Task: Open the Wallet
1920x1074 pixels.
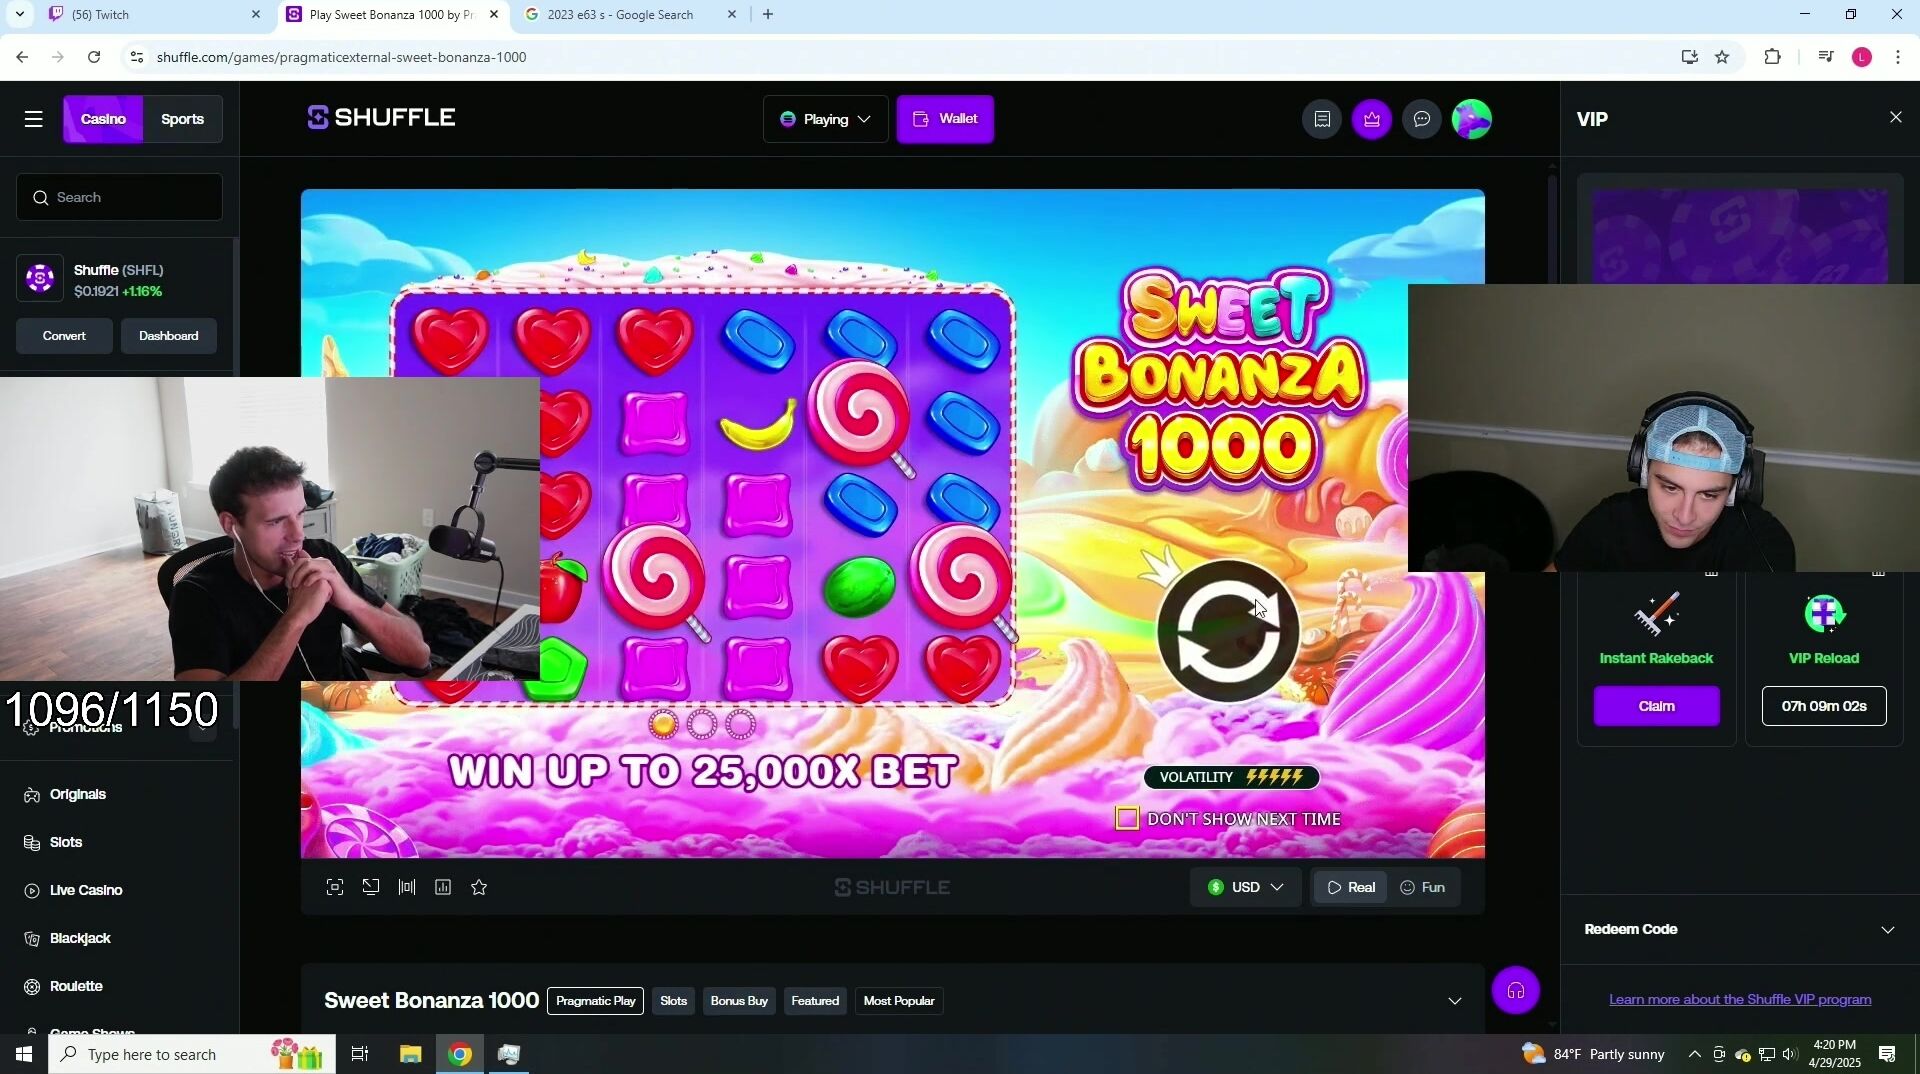Action: 945,119
